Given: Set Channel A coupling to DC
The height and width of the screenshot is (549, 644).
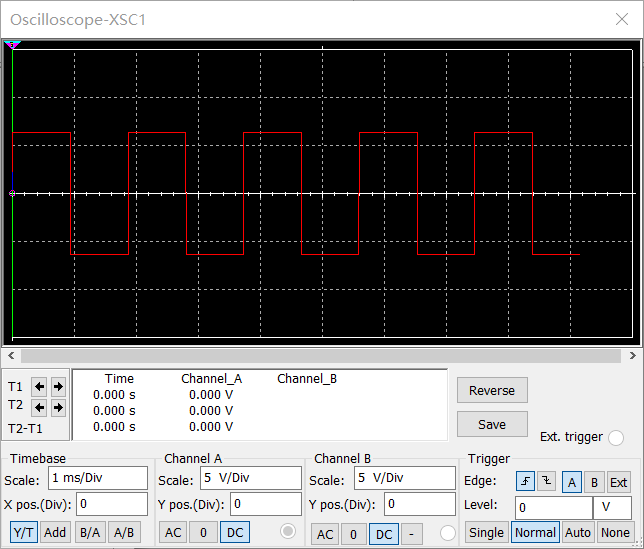Looking at the screenshot, I should point(235,532).
